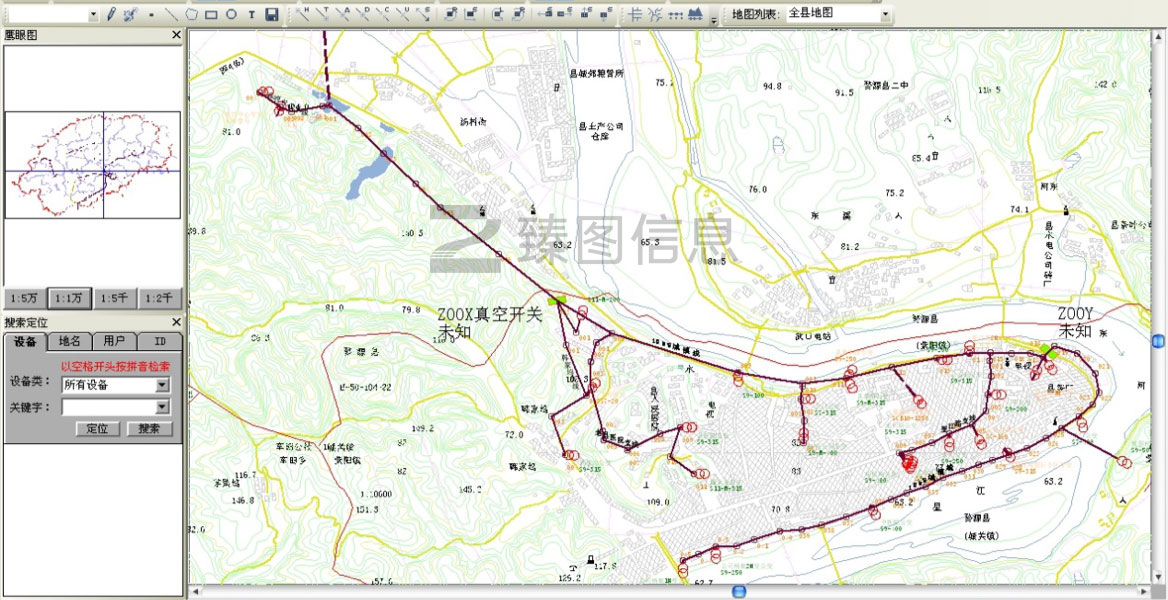The width and height of the screenshot is (1168, 600).
Task: Click the 搜索 search button
Action: pos(149,429)
